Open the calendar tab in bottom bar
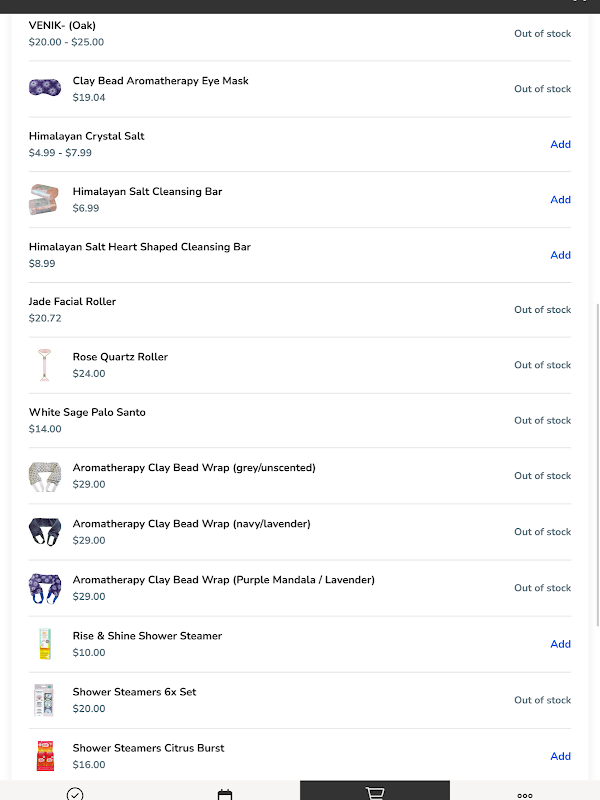Screen dimensions: 600x800 click(225, 794)
